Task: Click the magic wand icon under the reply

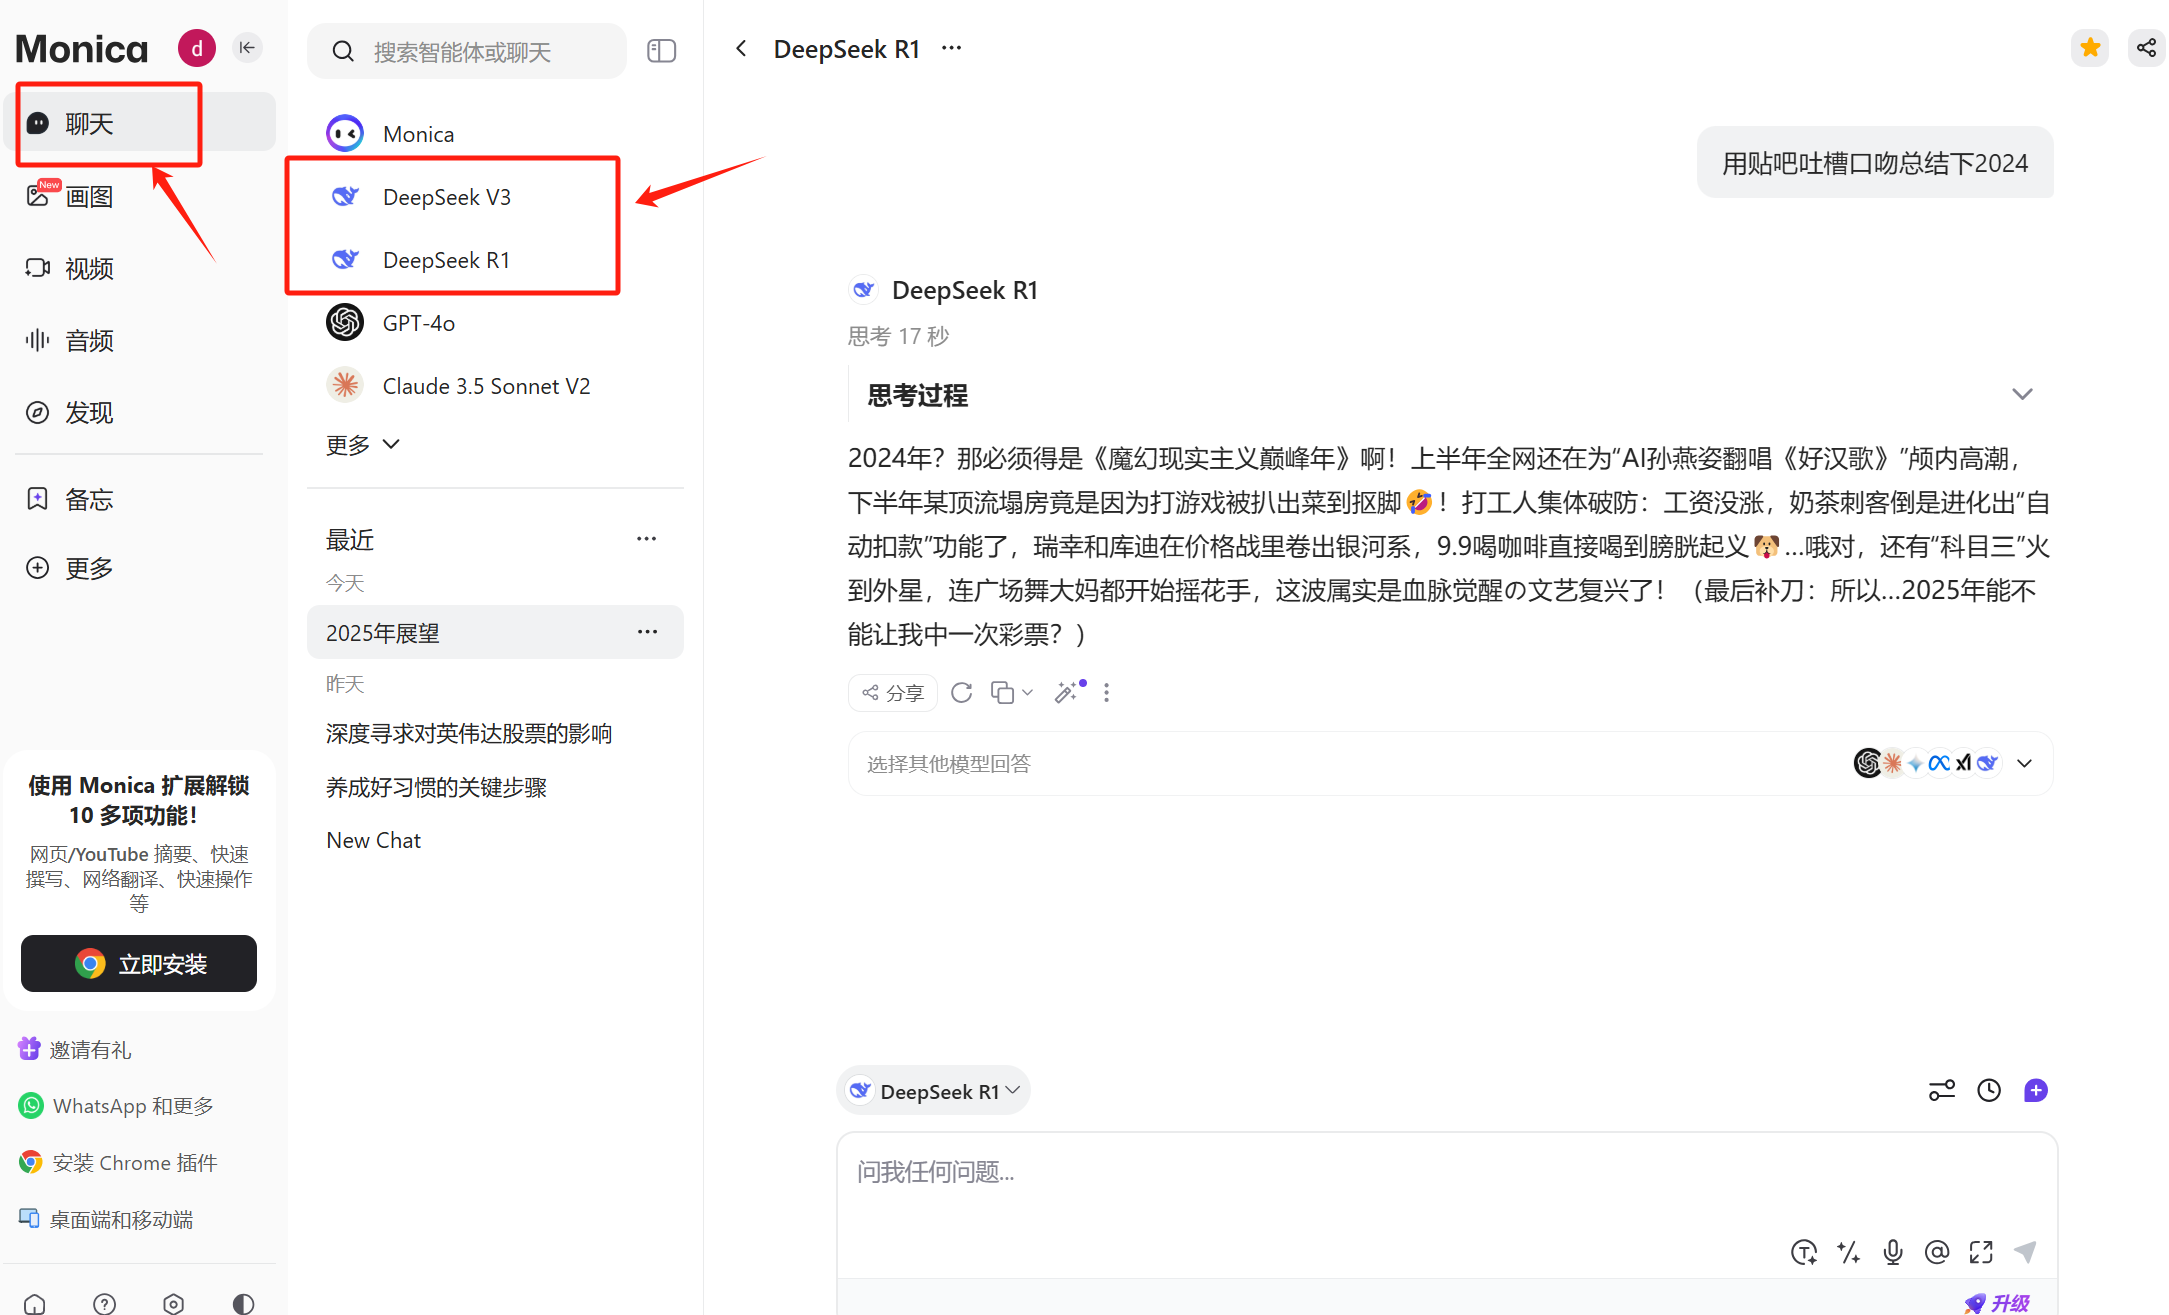Action: click(x=1066, y=692)
